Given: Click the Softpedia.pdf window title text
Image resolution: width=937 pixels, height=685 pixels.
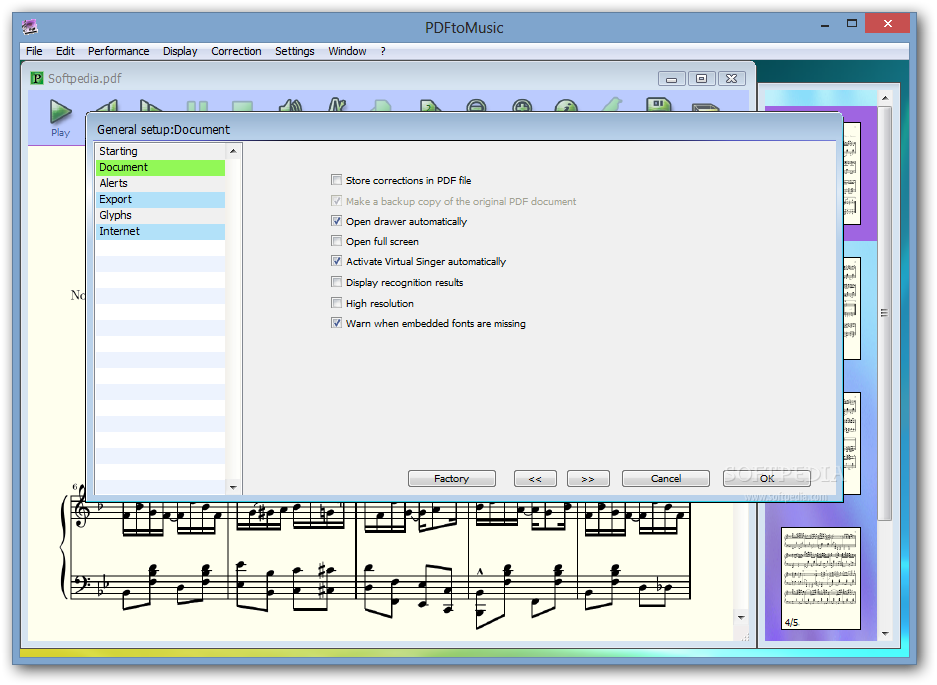Looking at the screenshot, I should tap(84, 78).
